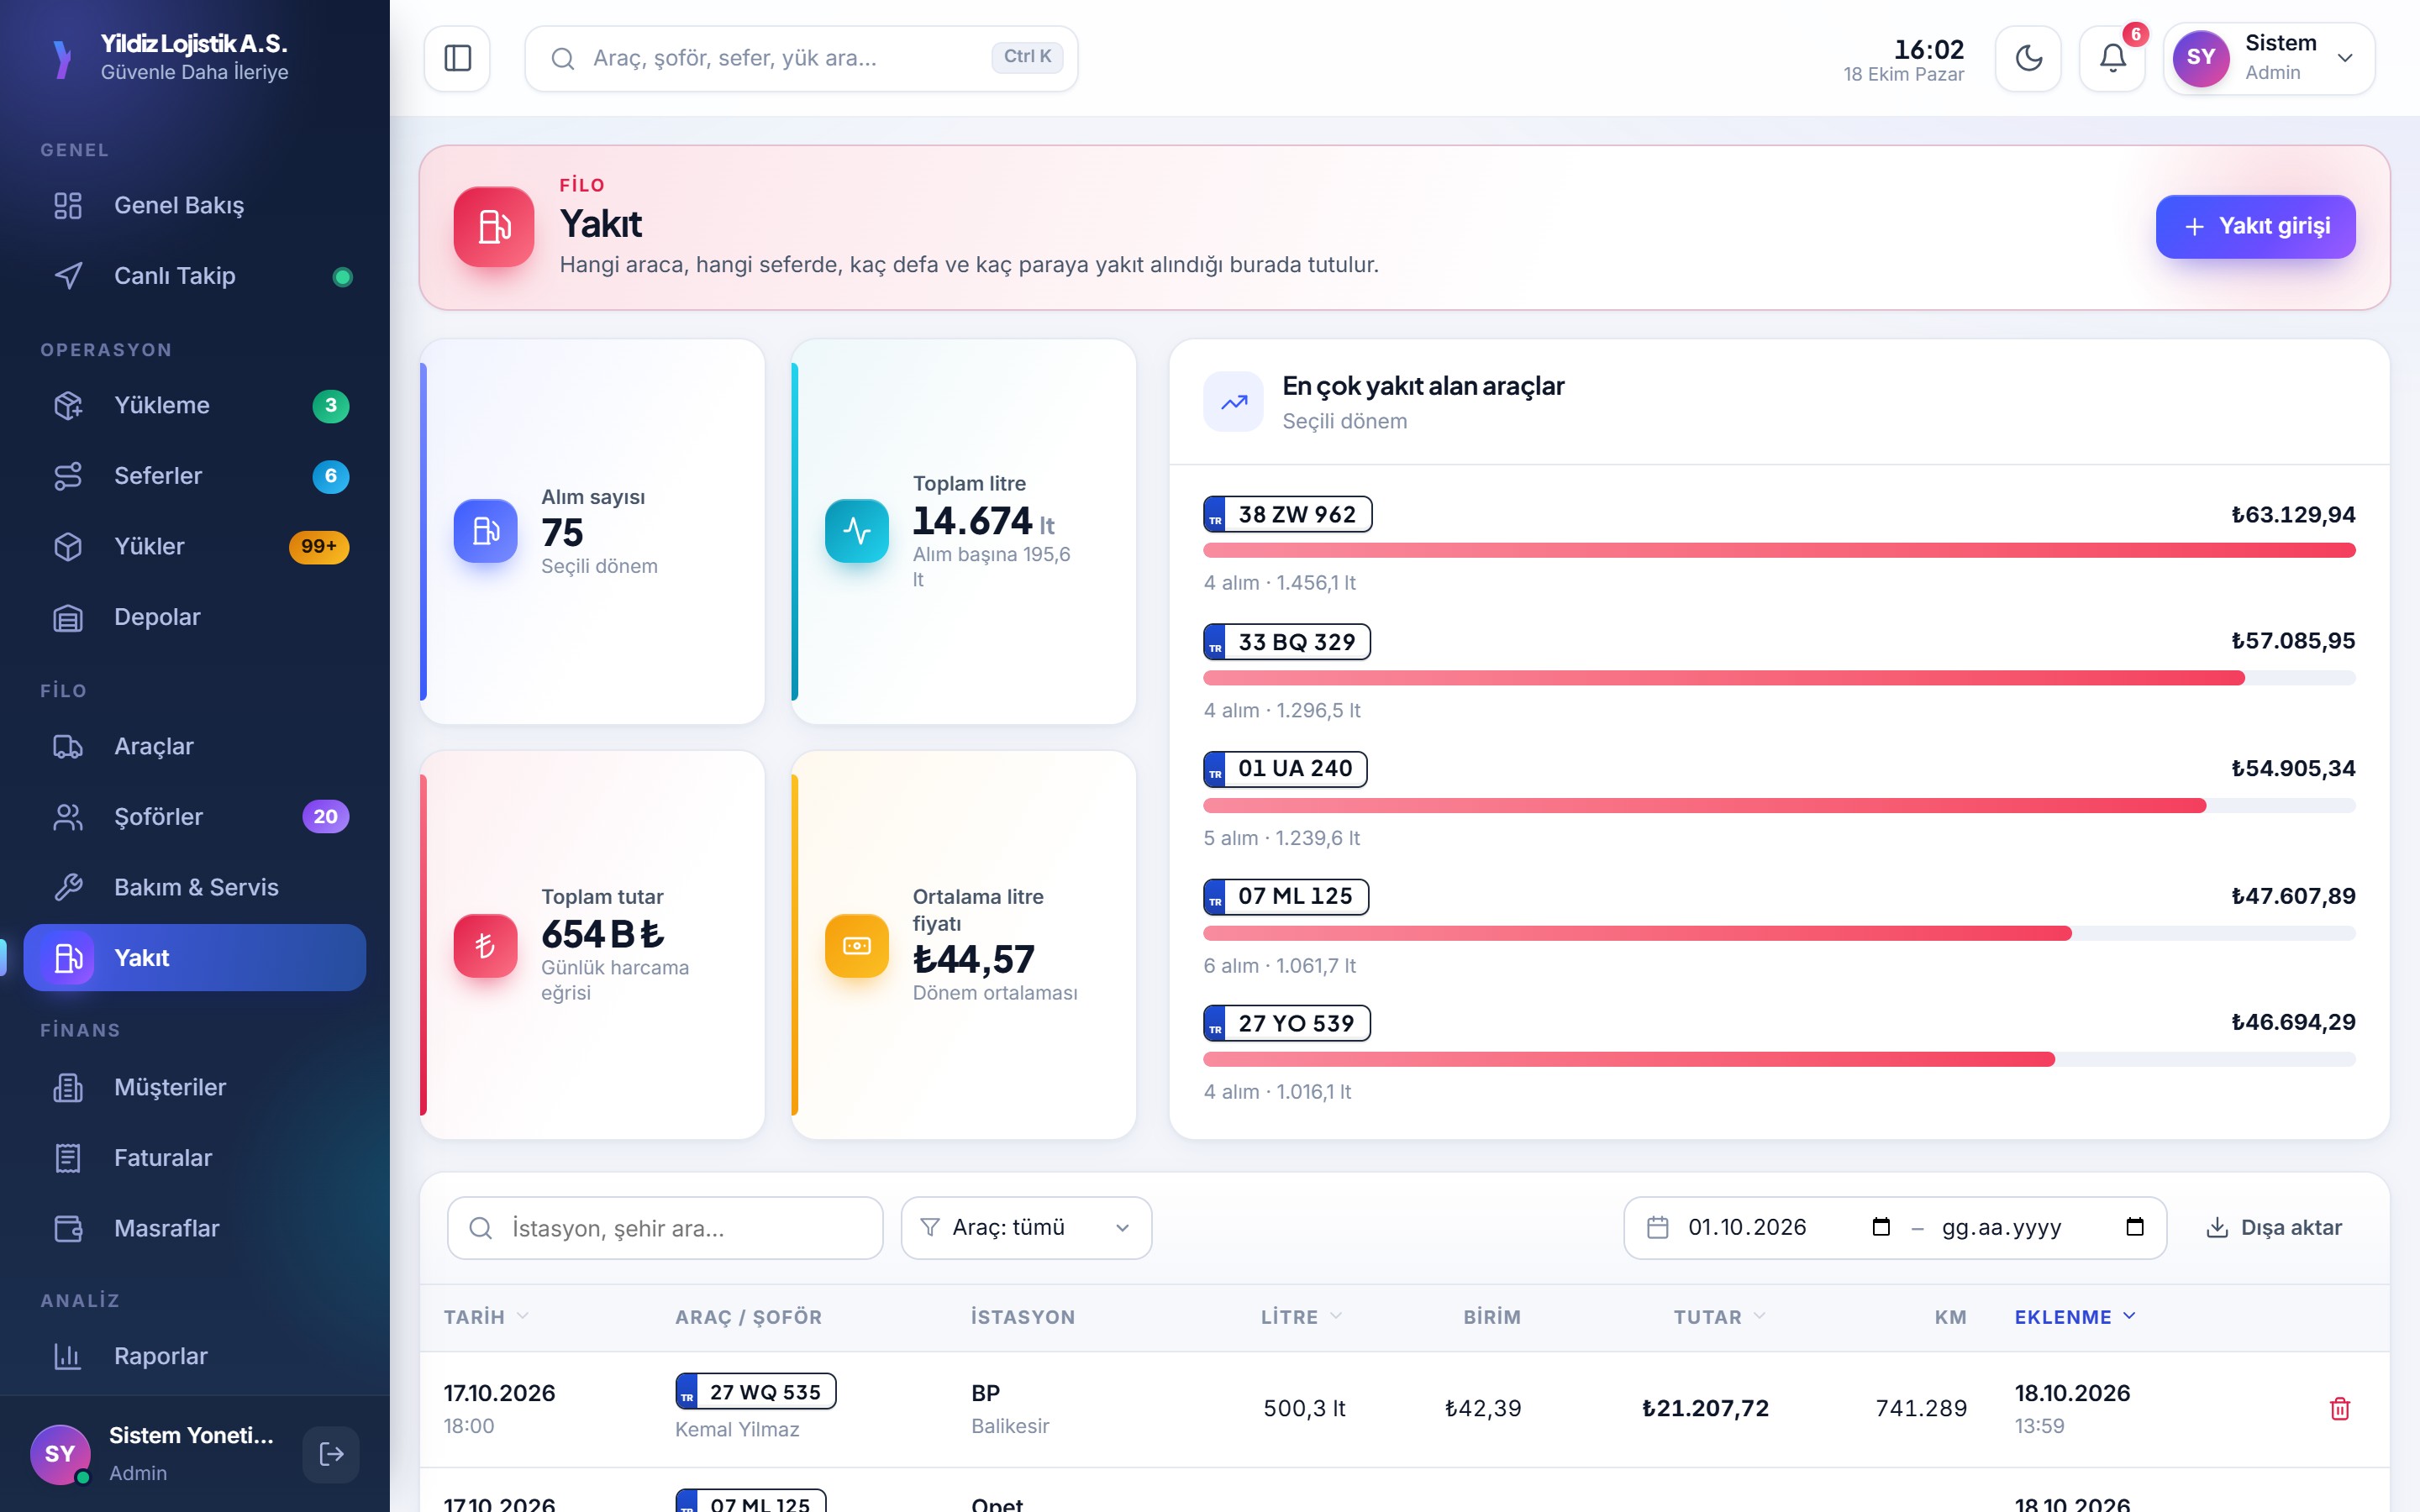Sort table by EKLENME column

pos(2075,1318)
